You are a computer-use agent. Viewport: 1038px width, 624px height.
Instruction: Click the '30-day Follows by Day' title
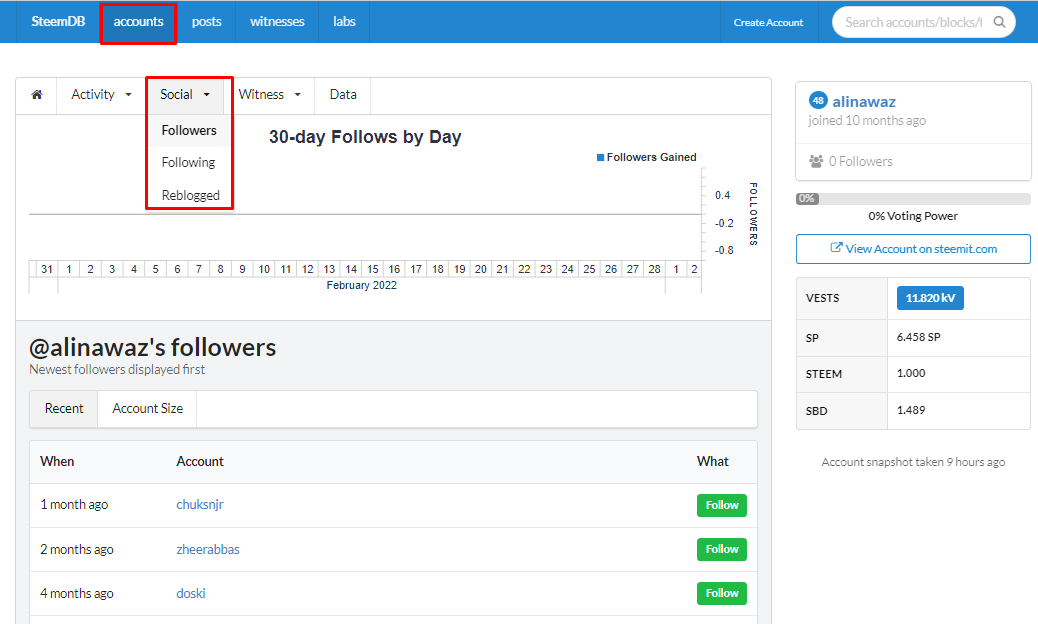pyautogui.click(x=365, y=137)
